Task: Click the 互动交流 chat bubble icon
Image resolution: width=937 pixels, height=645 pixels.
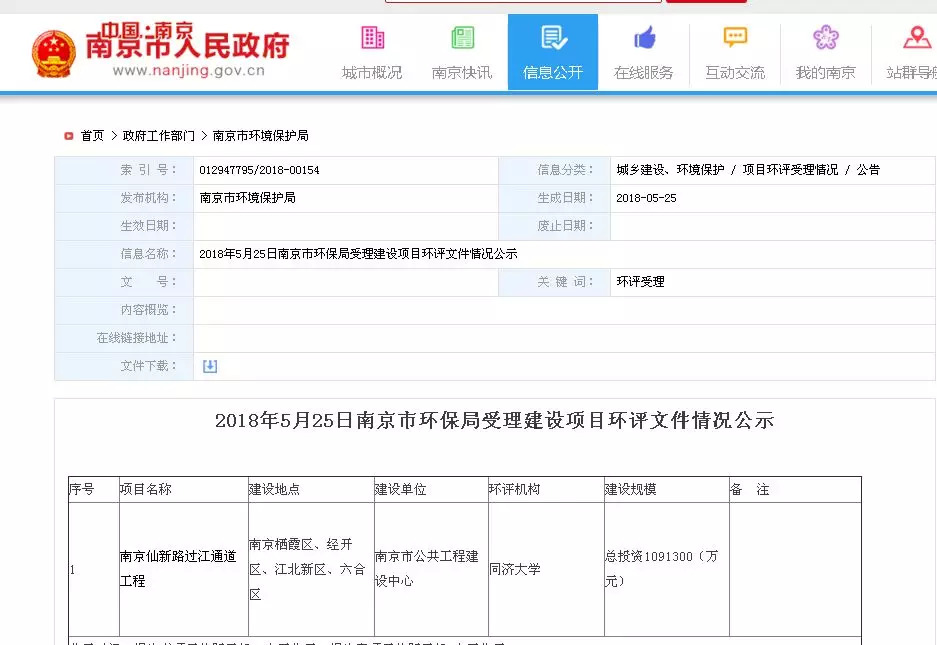Action: coord(735,37)
